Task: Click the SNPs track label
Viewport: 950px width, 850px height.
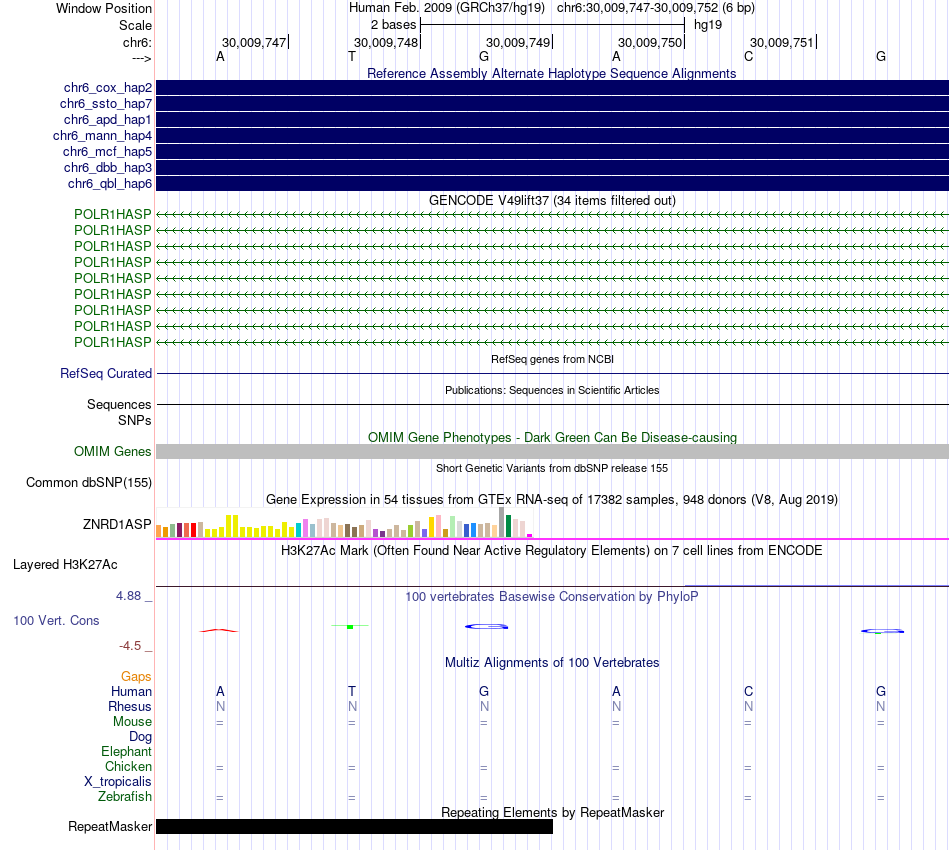Action: click(x=135, y=420)
